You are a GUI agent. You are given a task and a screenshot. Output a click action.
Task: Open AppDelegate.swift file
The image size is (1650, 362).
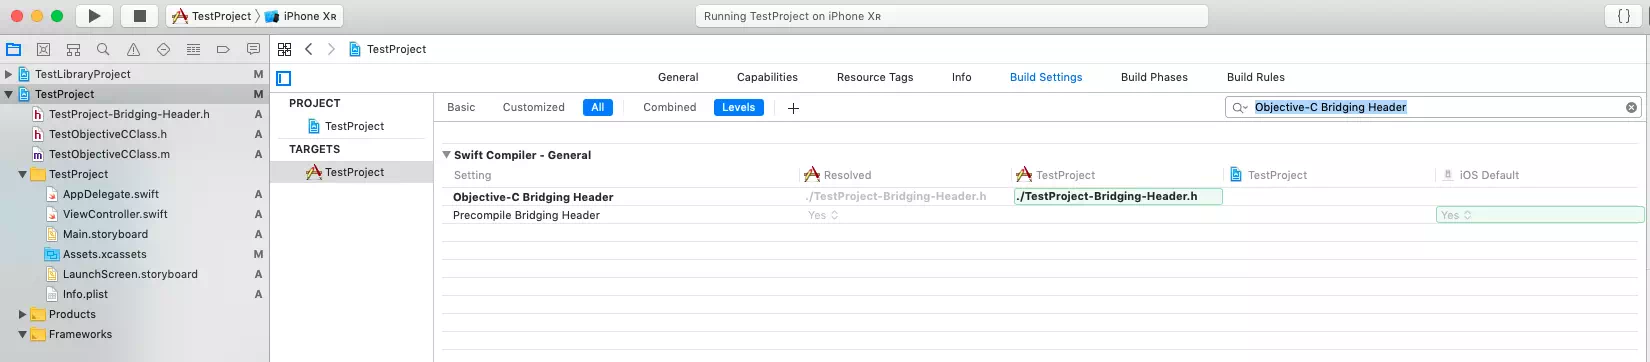tap(110, 194)
